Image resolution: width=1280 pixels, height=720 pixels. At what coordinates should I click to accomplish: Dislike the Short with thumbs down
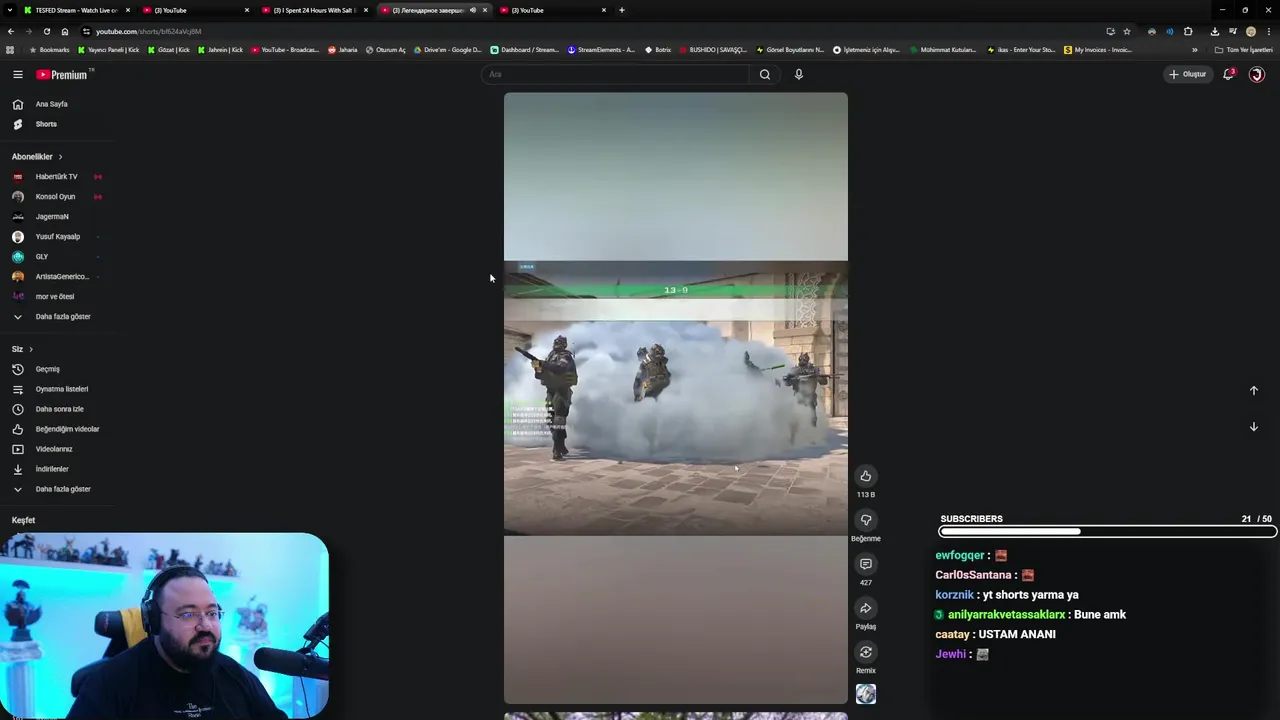click(866, 520)
